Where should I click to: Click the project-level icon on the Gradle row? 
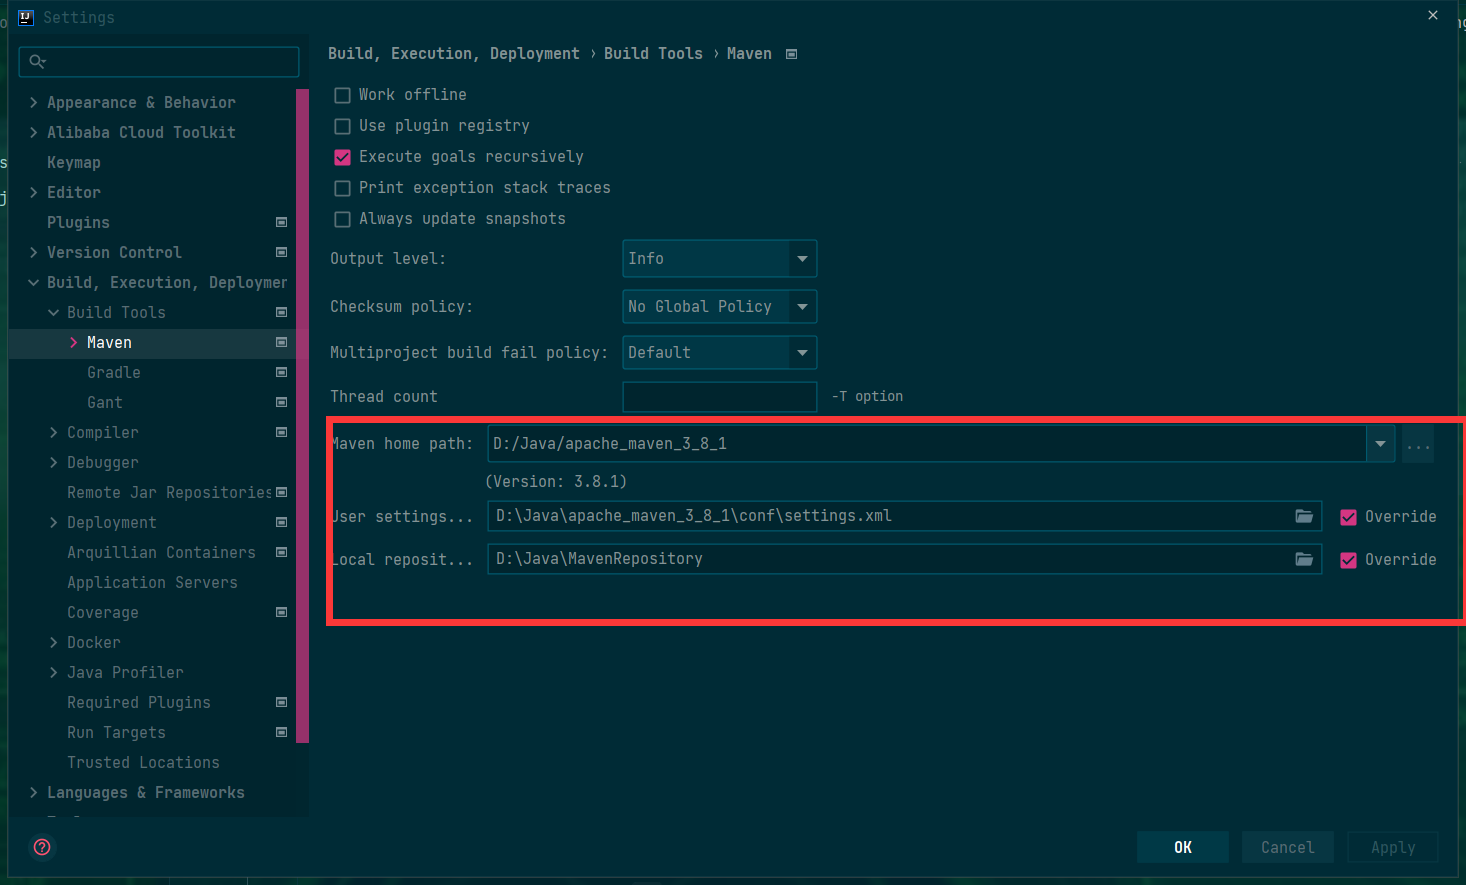(281, 372)
